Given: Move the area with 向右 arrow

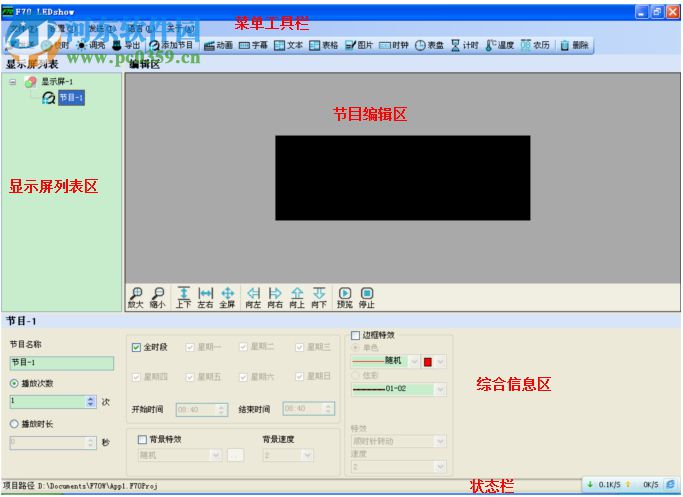Looking at the screenshot, I should [275, 298].
